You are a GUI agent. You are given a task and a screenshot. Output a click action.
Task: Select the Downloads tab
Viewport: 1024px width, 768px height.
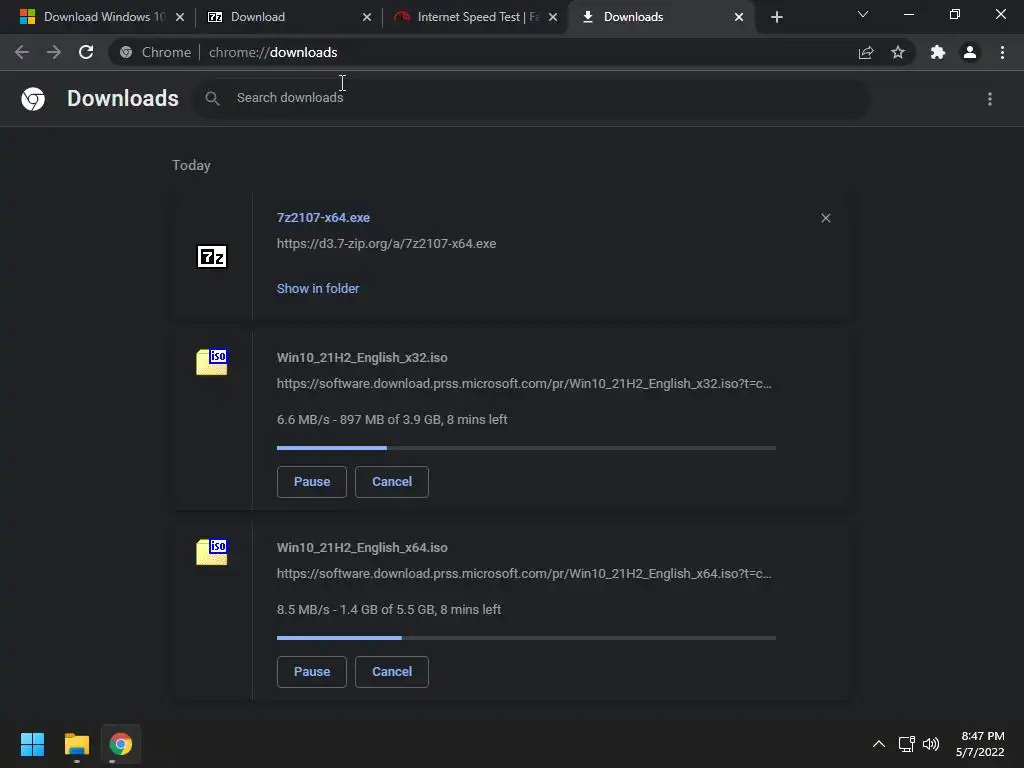[660, 17]
